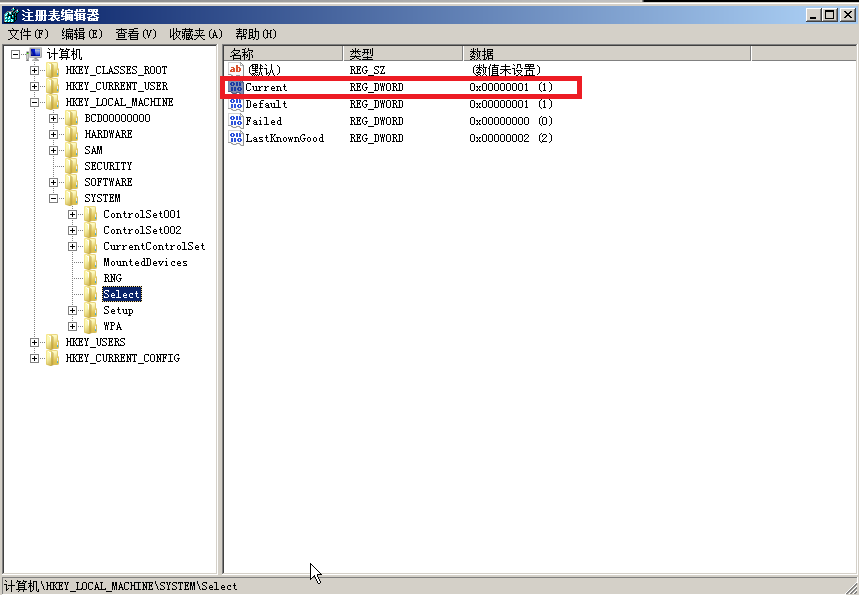The height and width of the screenshot is (595, 859).
Task: Click the LastKnownGood DWORD icon
Action: (x=236, y=138)
